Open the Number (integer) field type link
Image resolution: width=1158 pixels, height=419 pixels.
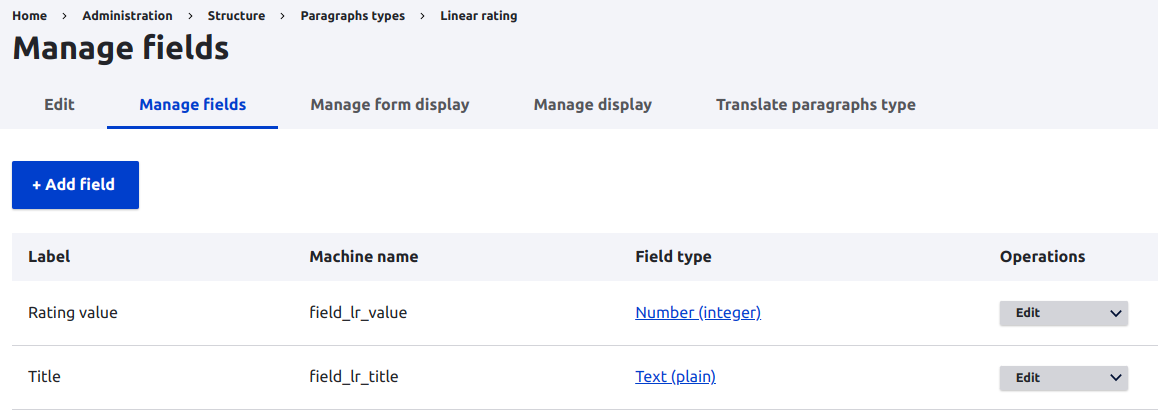tap(697, 313)
